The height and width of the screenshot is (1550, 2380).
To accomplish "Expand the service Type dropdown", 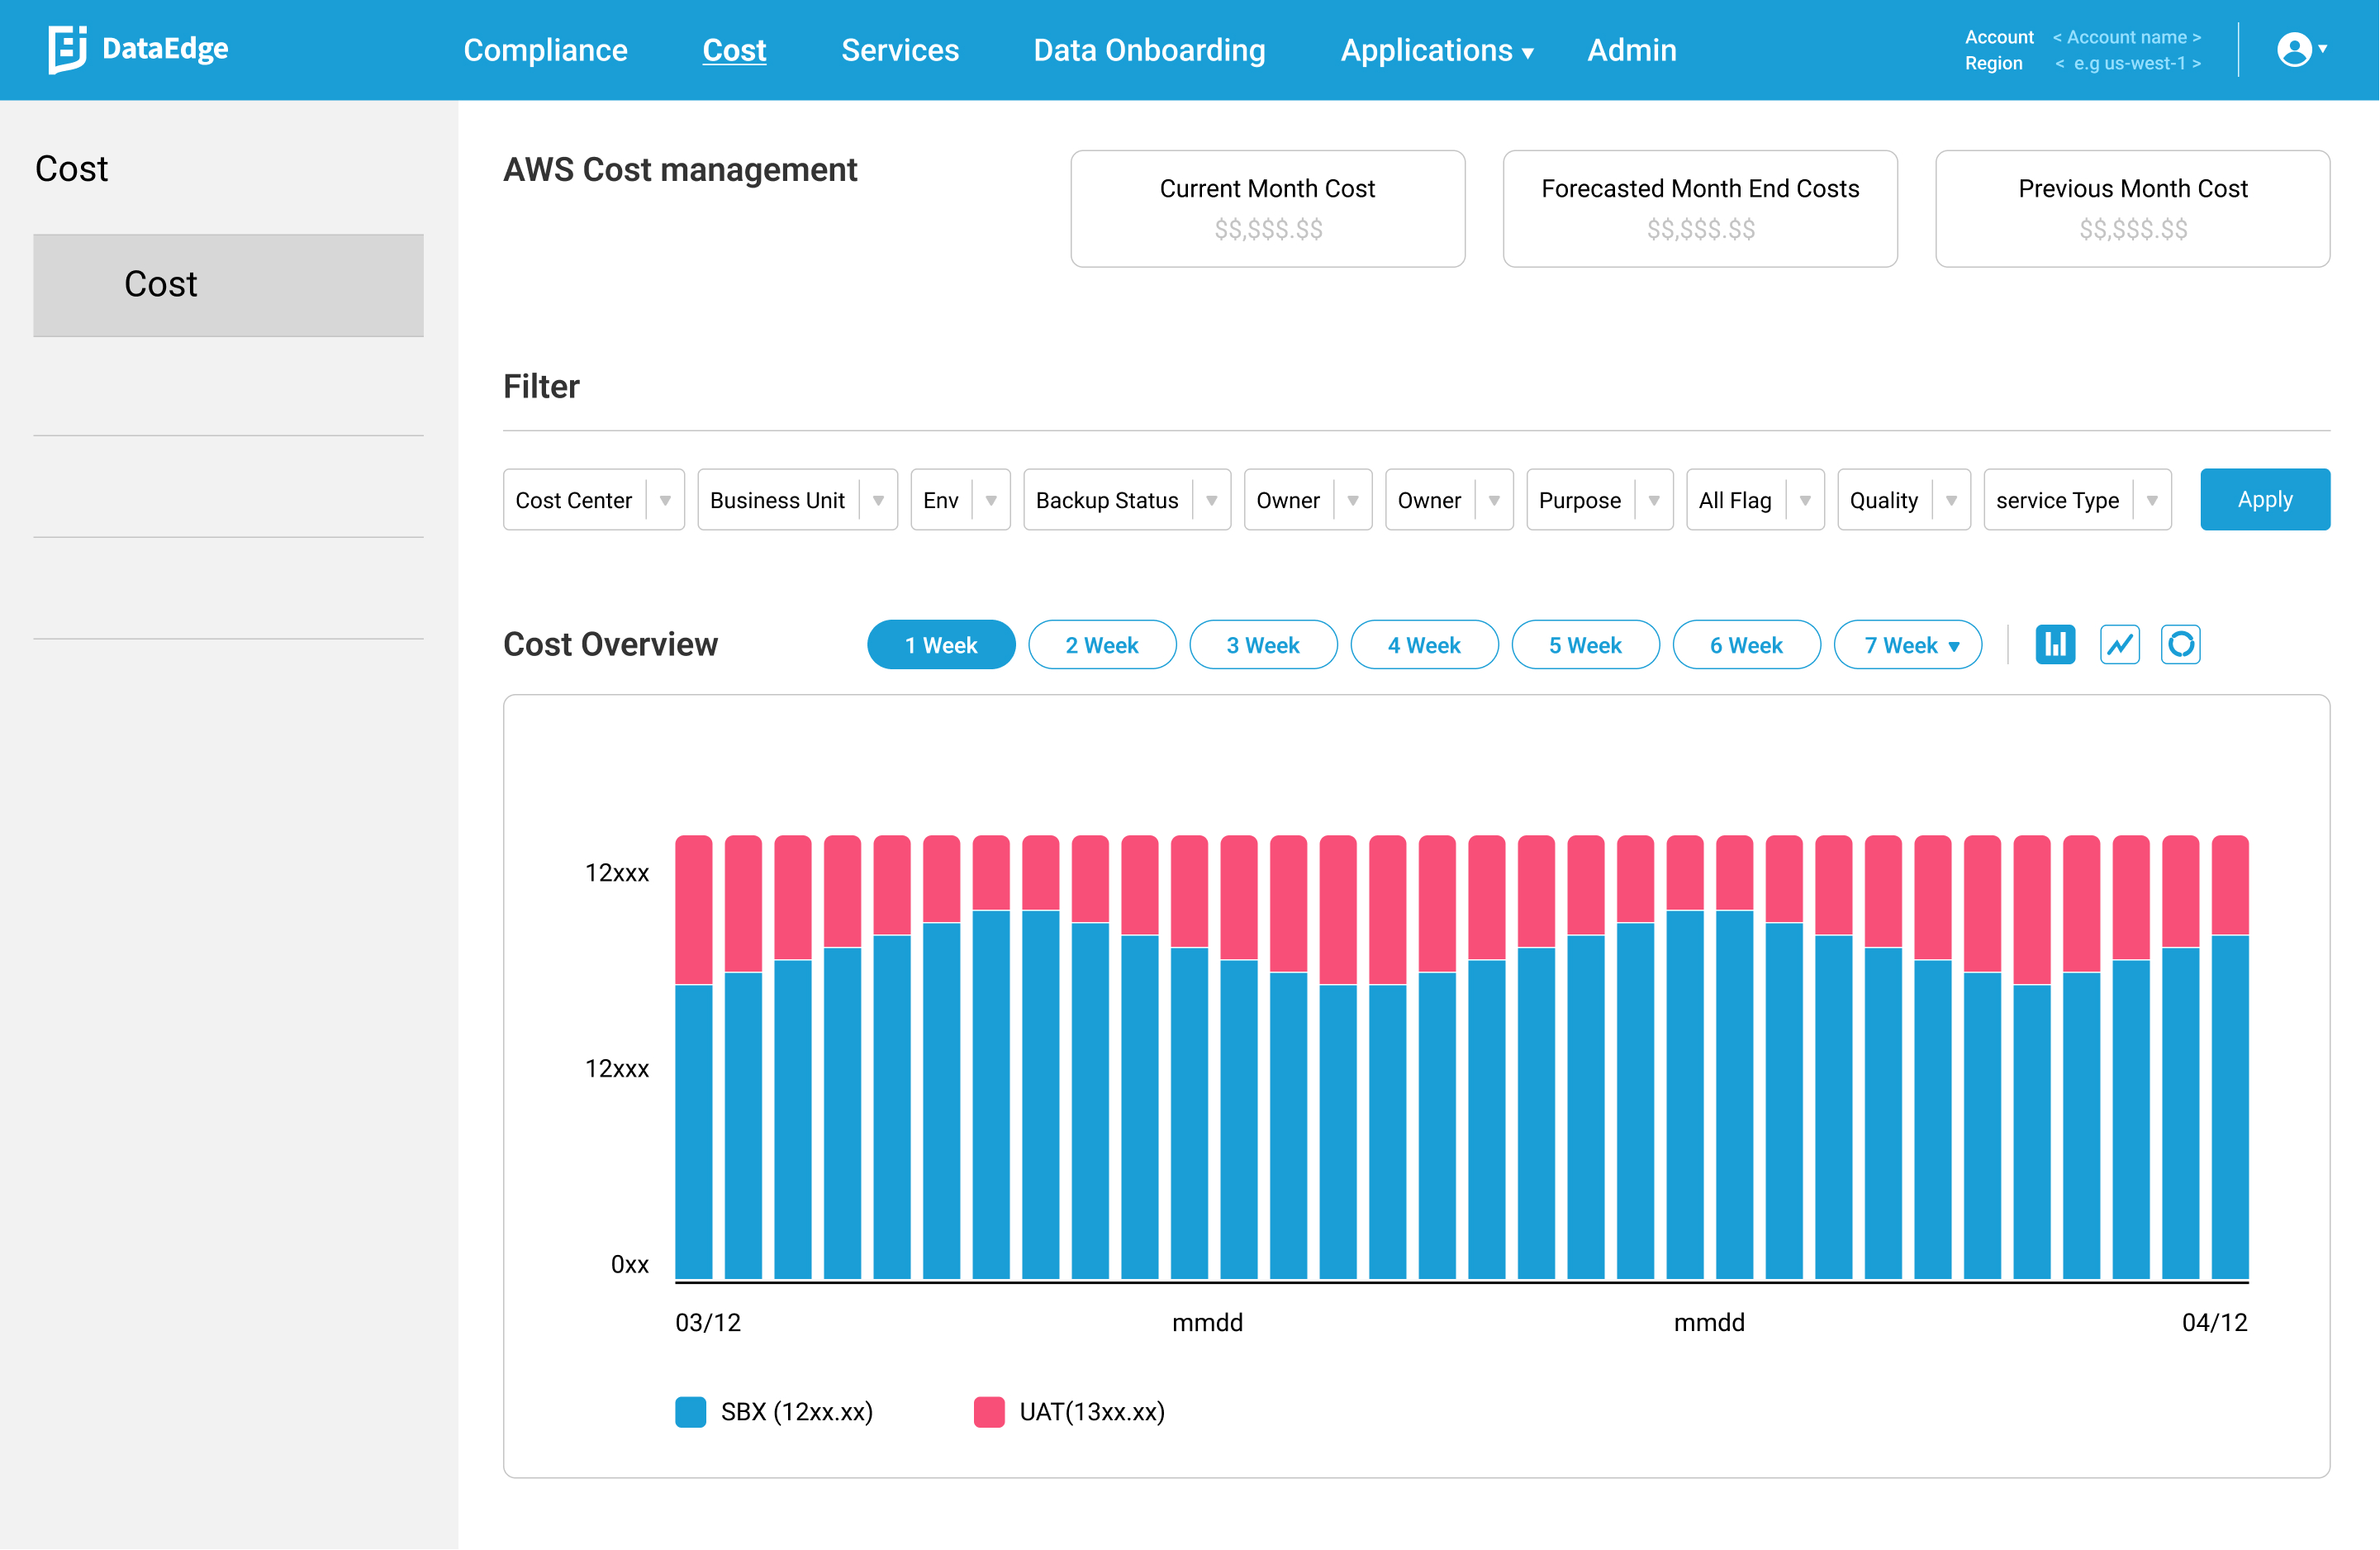I will [2076, 500].
